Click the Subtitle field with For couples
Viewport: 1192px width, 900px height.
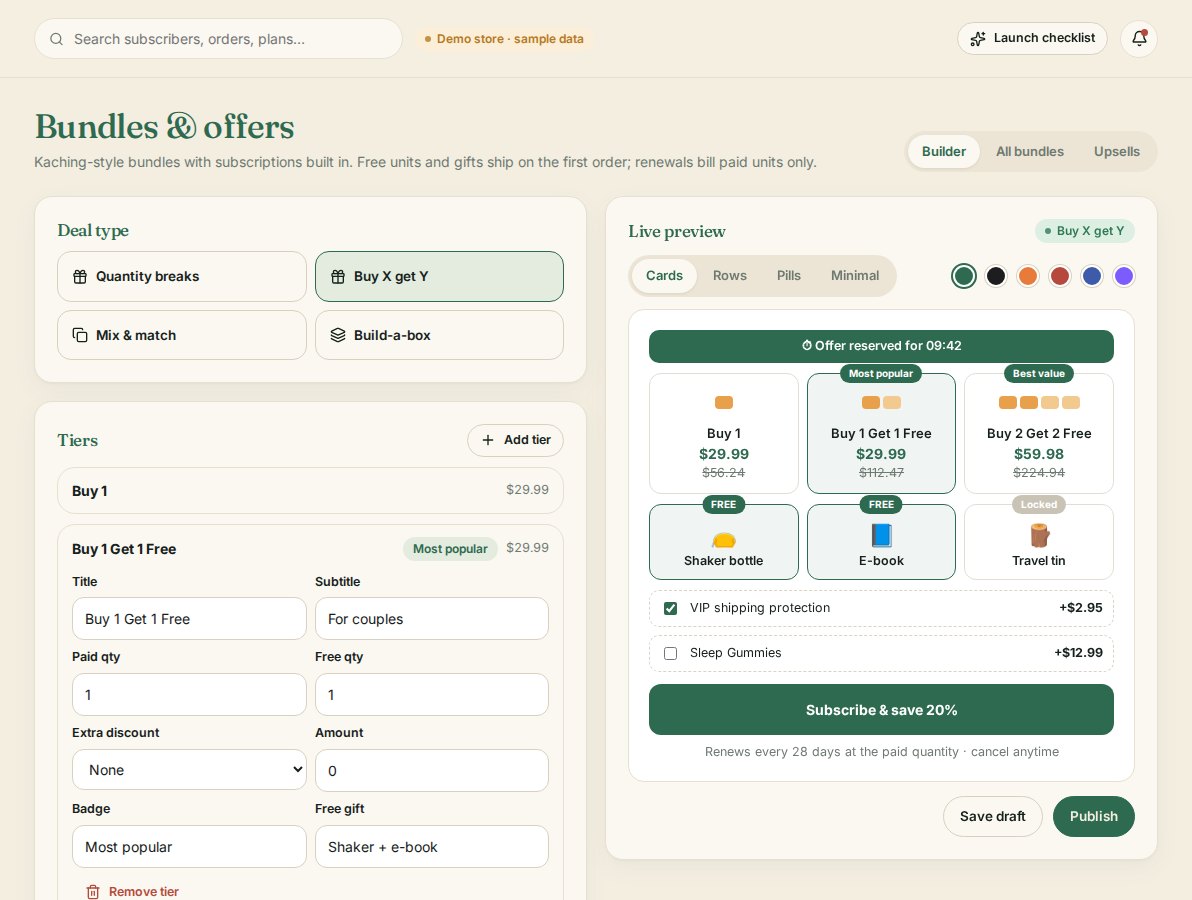432,619
